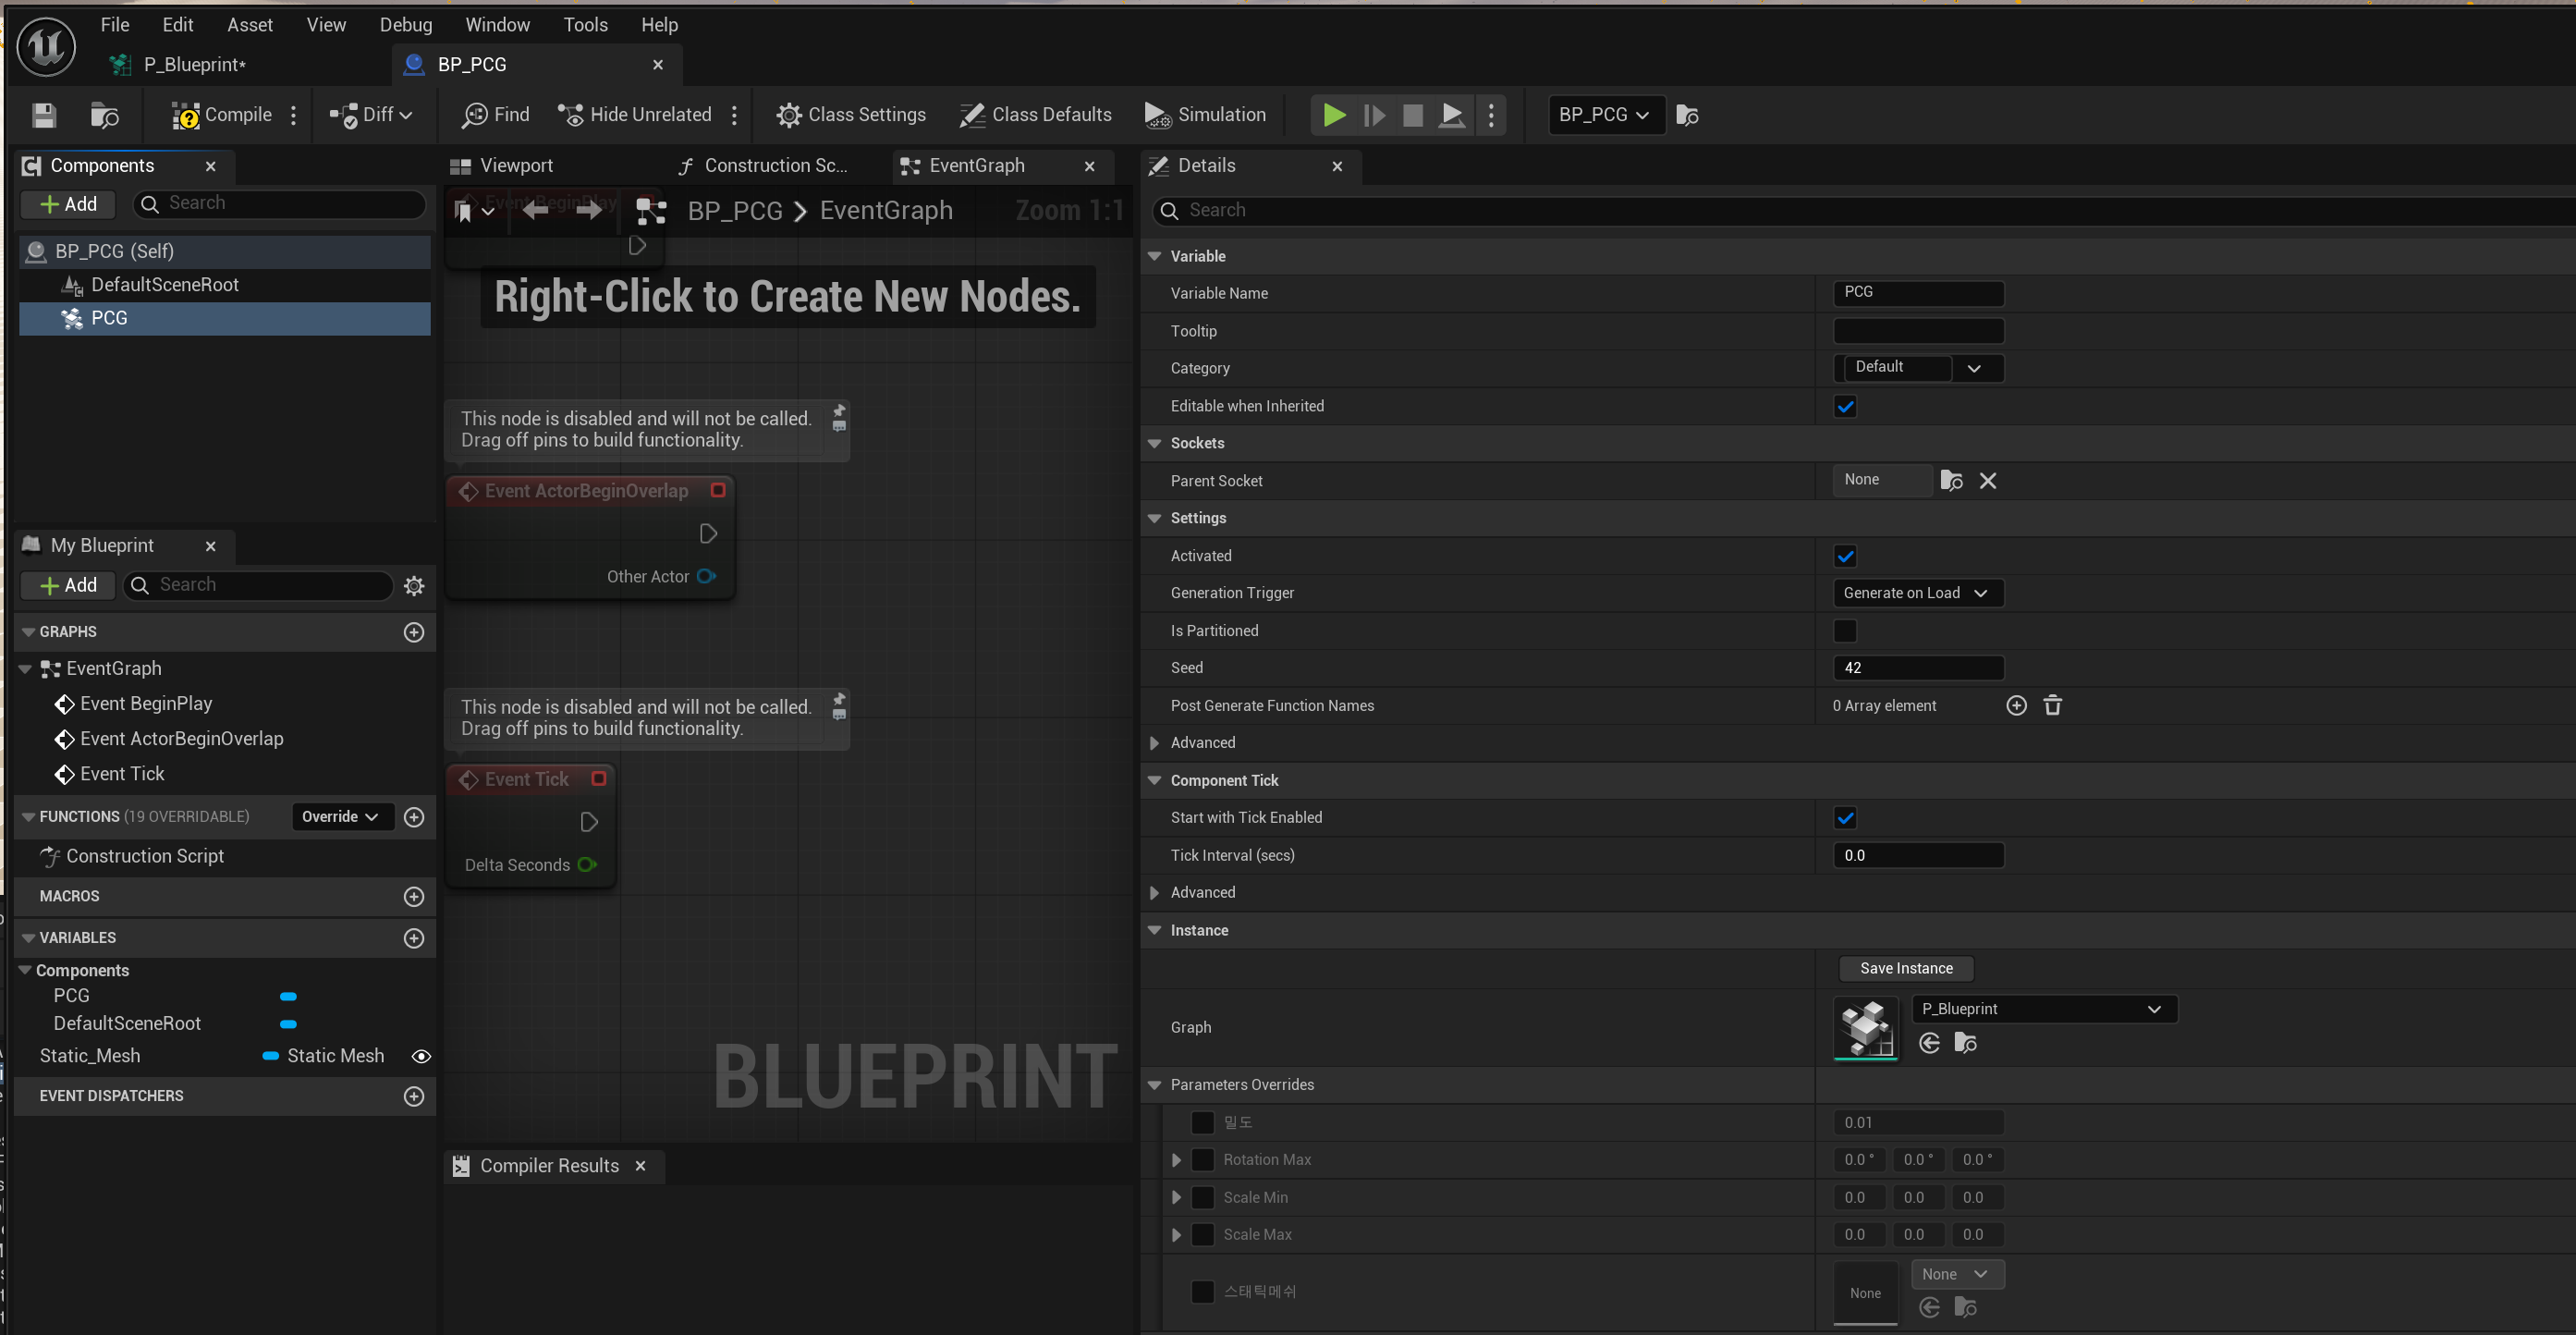
Task: Add array element to Post Generate Function Names
Action: (2016, 706)
